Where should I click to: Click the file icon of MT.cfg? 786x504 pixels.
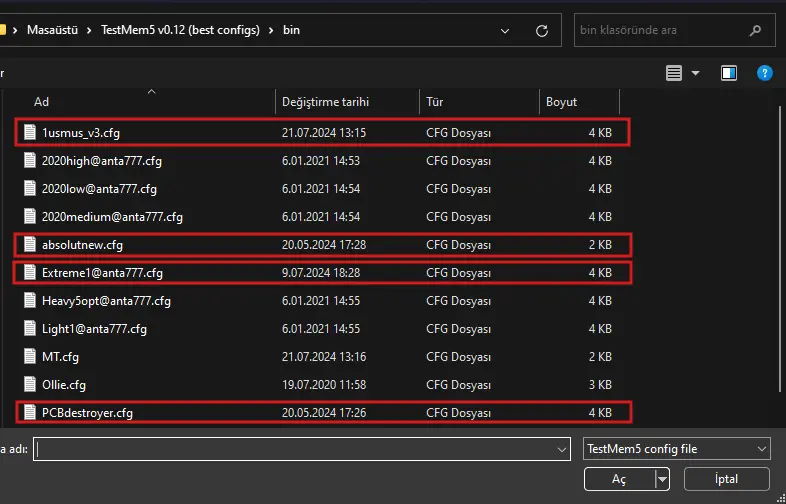30,357
